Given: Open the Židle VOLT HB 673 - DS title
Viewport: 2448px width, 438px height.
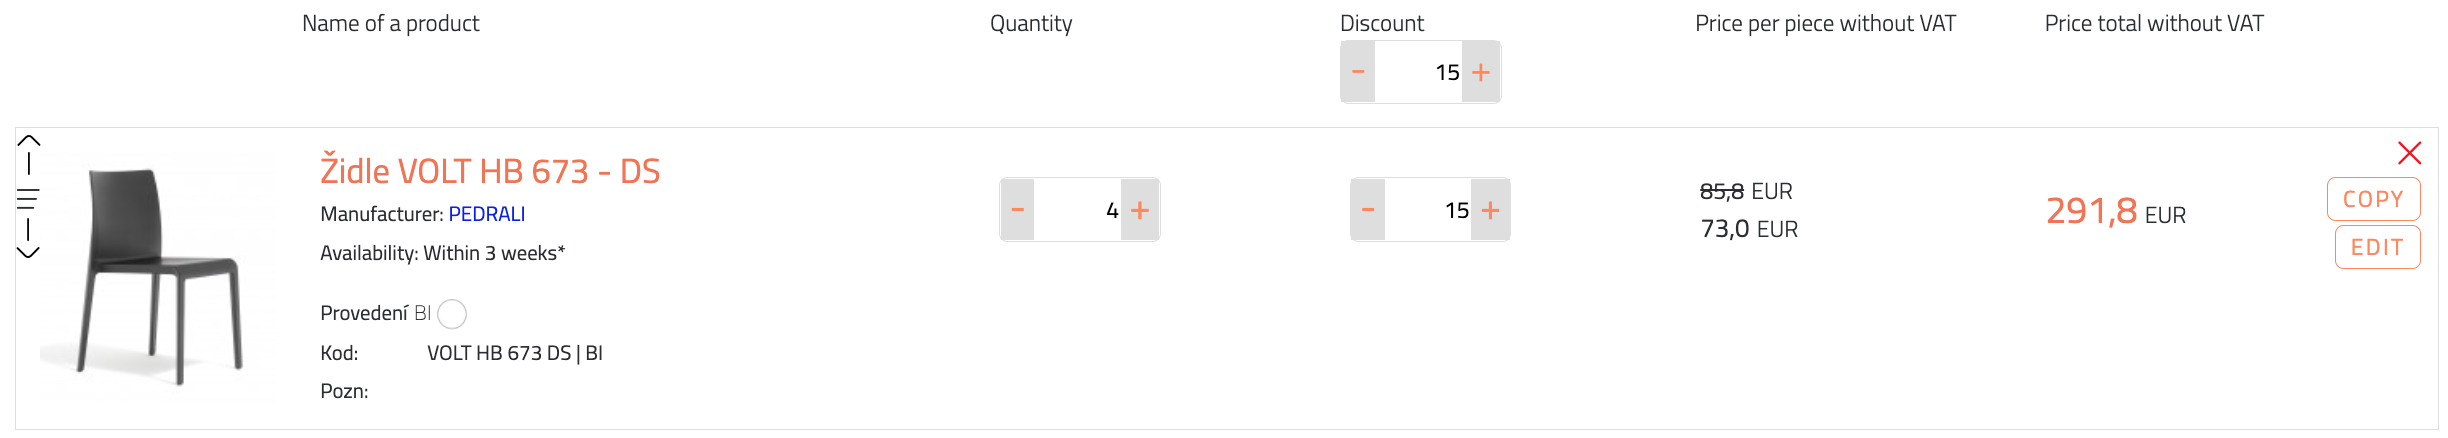Looking at the screenshot, I should (x=490, y=171).
